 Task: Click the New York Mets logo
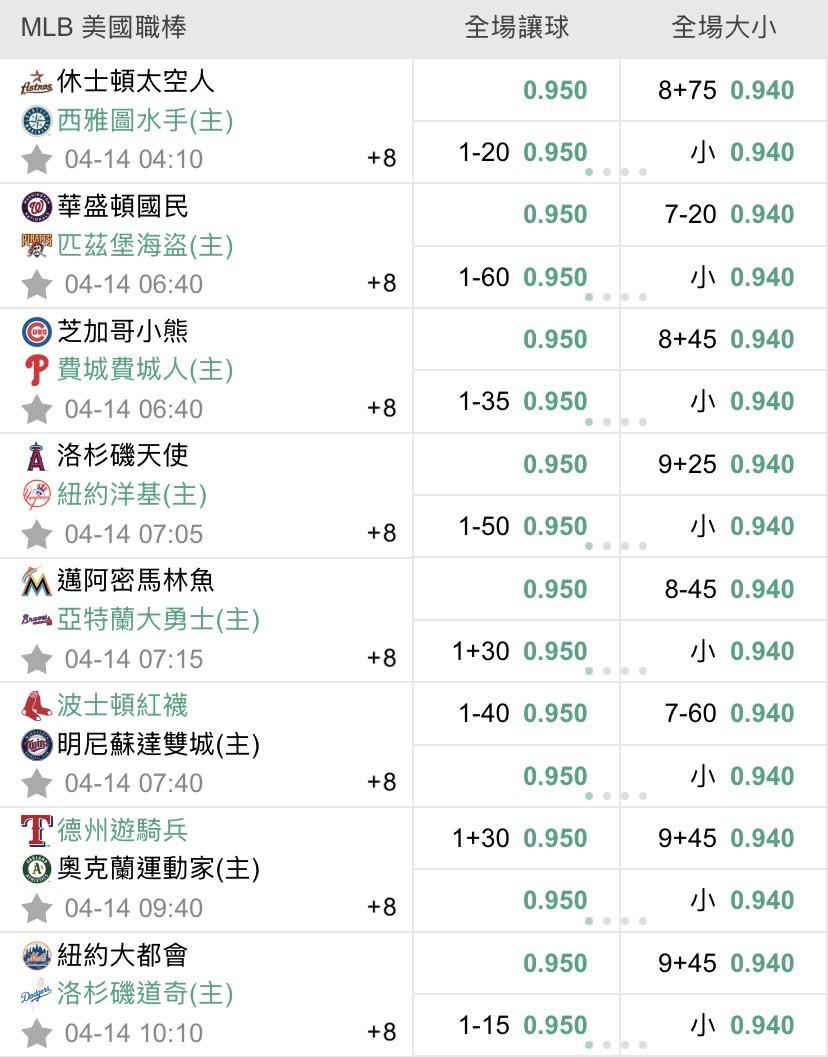coord(36,956)
